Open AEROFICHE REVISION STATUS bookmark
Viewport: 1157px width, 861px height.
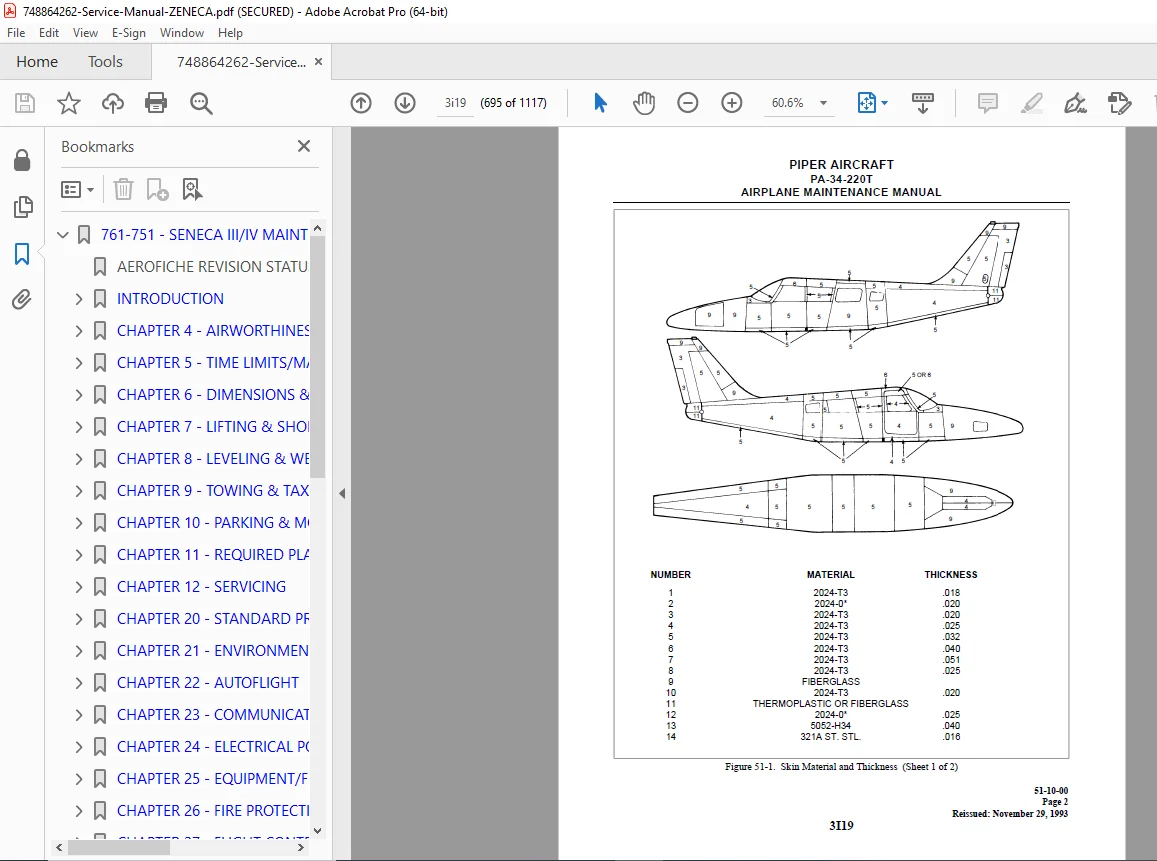(212, 266)
